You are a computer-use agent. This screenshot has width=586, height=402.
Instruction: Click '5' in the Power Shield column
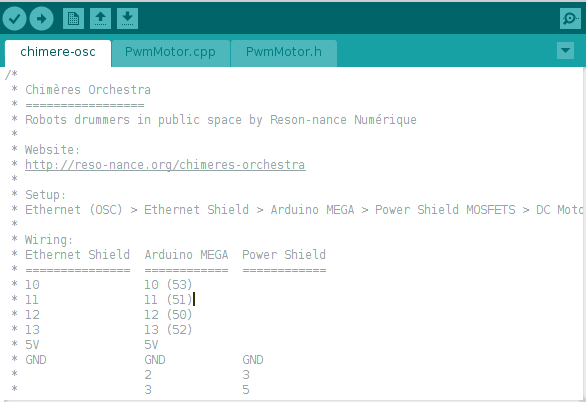point(246,390)
